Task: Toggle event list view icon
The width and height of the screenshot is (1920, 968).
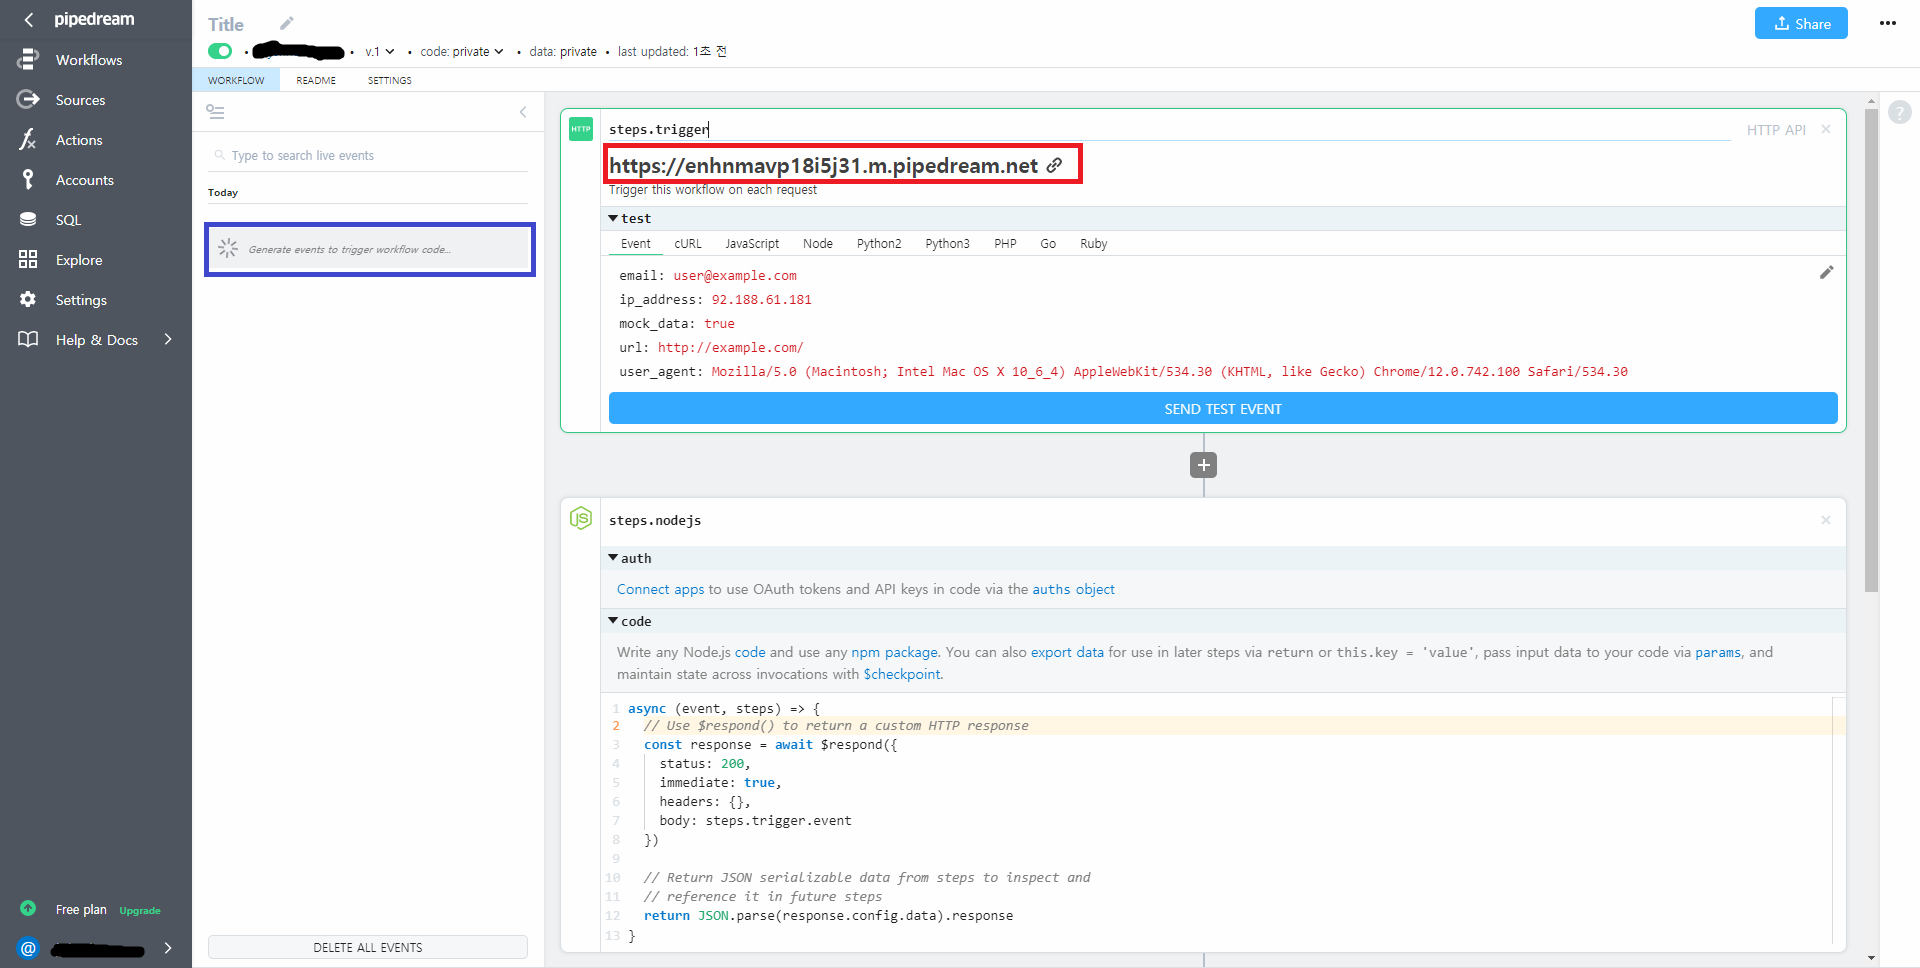Action: [x=215, y=112]
